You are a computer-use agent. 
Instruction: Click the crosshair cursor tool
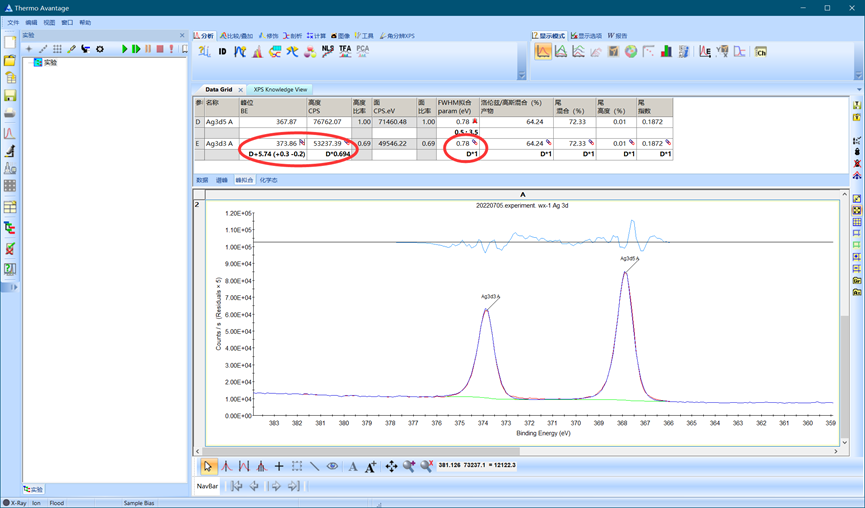(x=279, y=466)
